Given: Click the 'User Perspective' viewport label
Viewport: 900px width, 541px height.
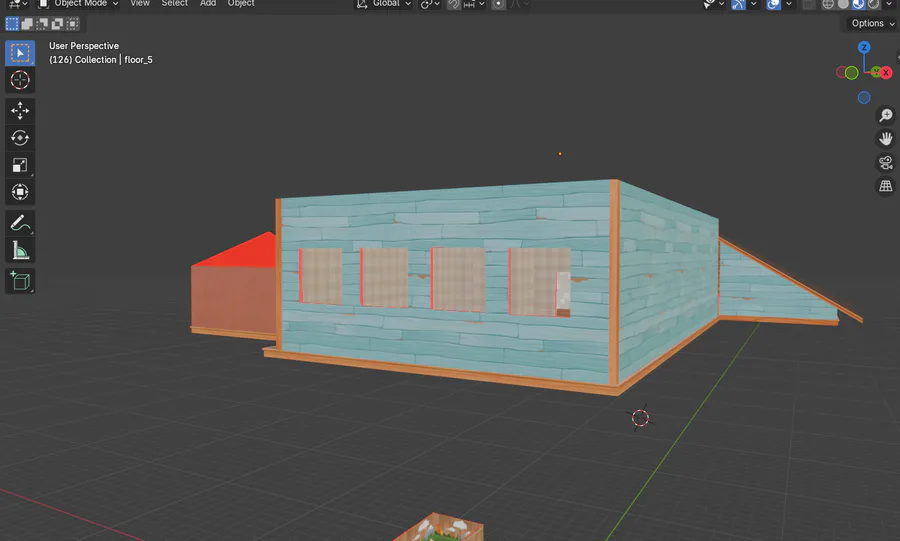Looking at the screenshot, I should tap(84, 46).
